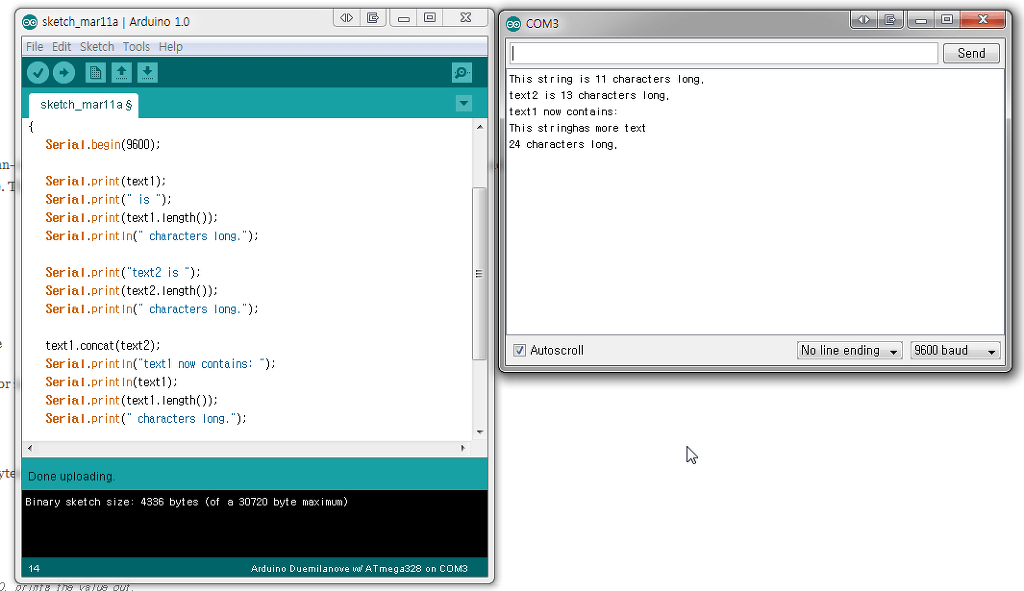Click the Send button in COM3
The height and width of the screenshot is (591, 1024).
(x=971, y=54)
